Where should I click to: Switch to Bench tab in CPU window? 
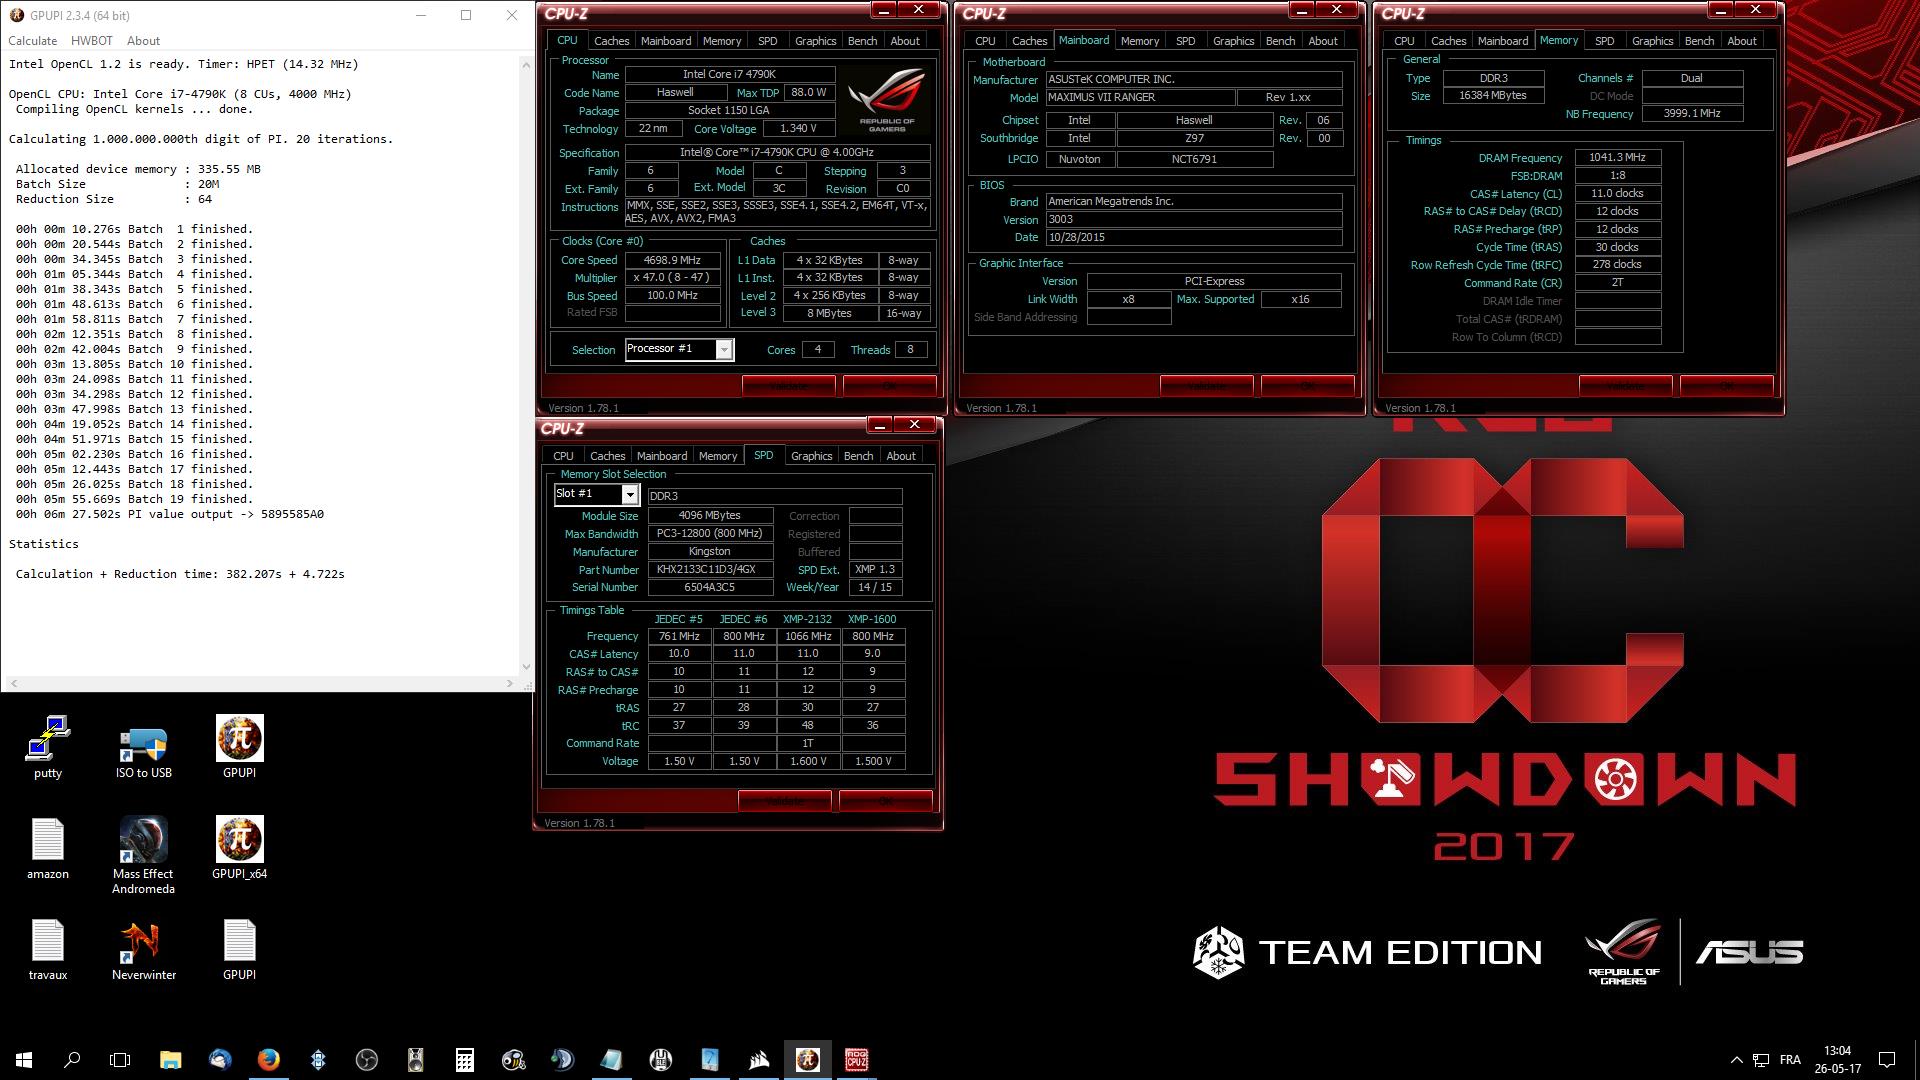862,41
